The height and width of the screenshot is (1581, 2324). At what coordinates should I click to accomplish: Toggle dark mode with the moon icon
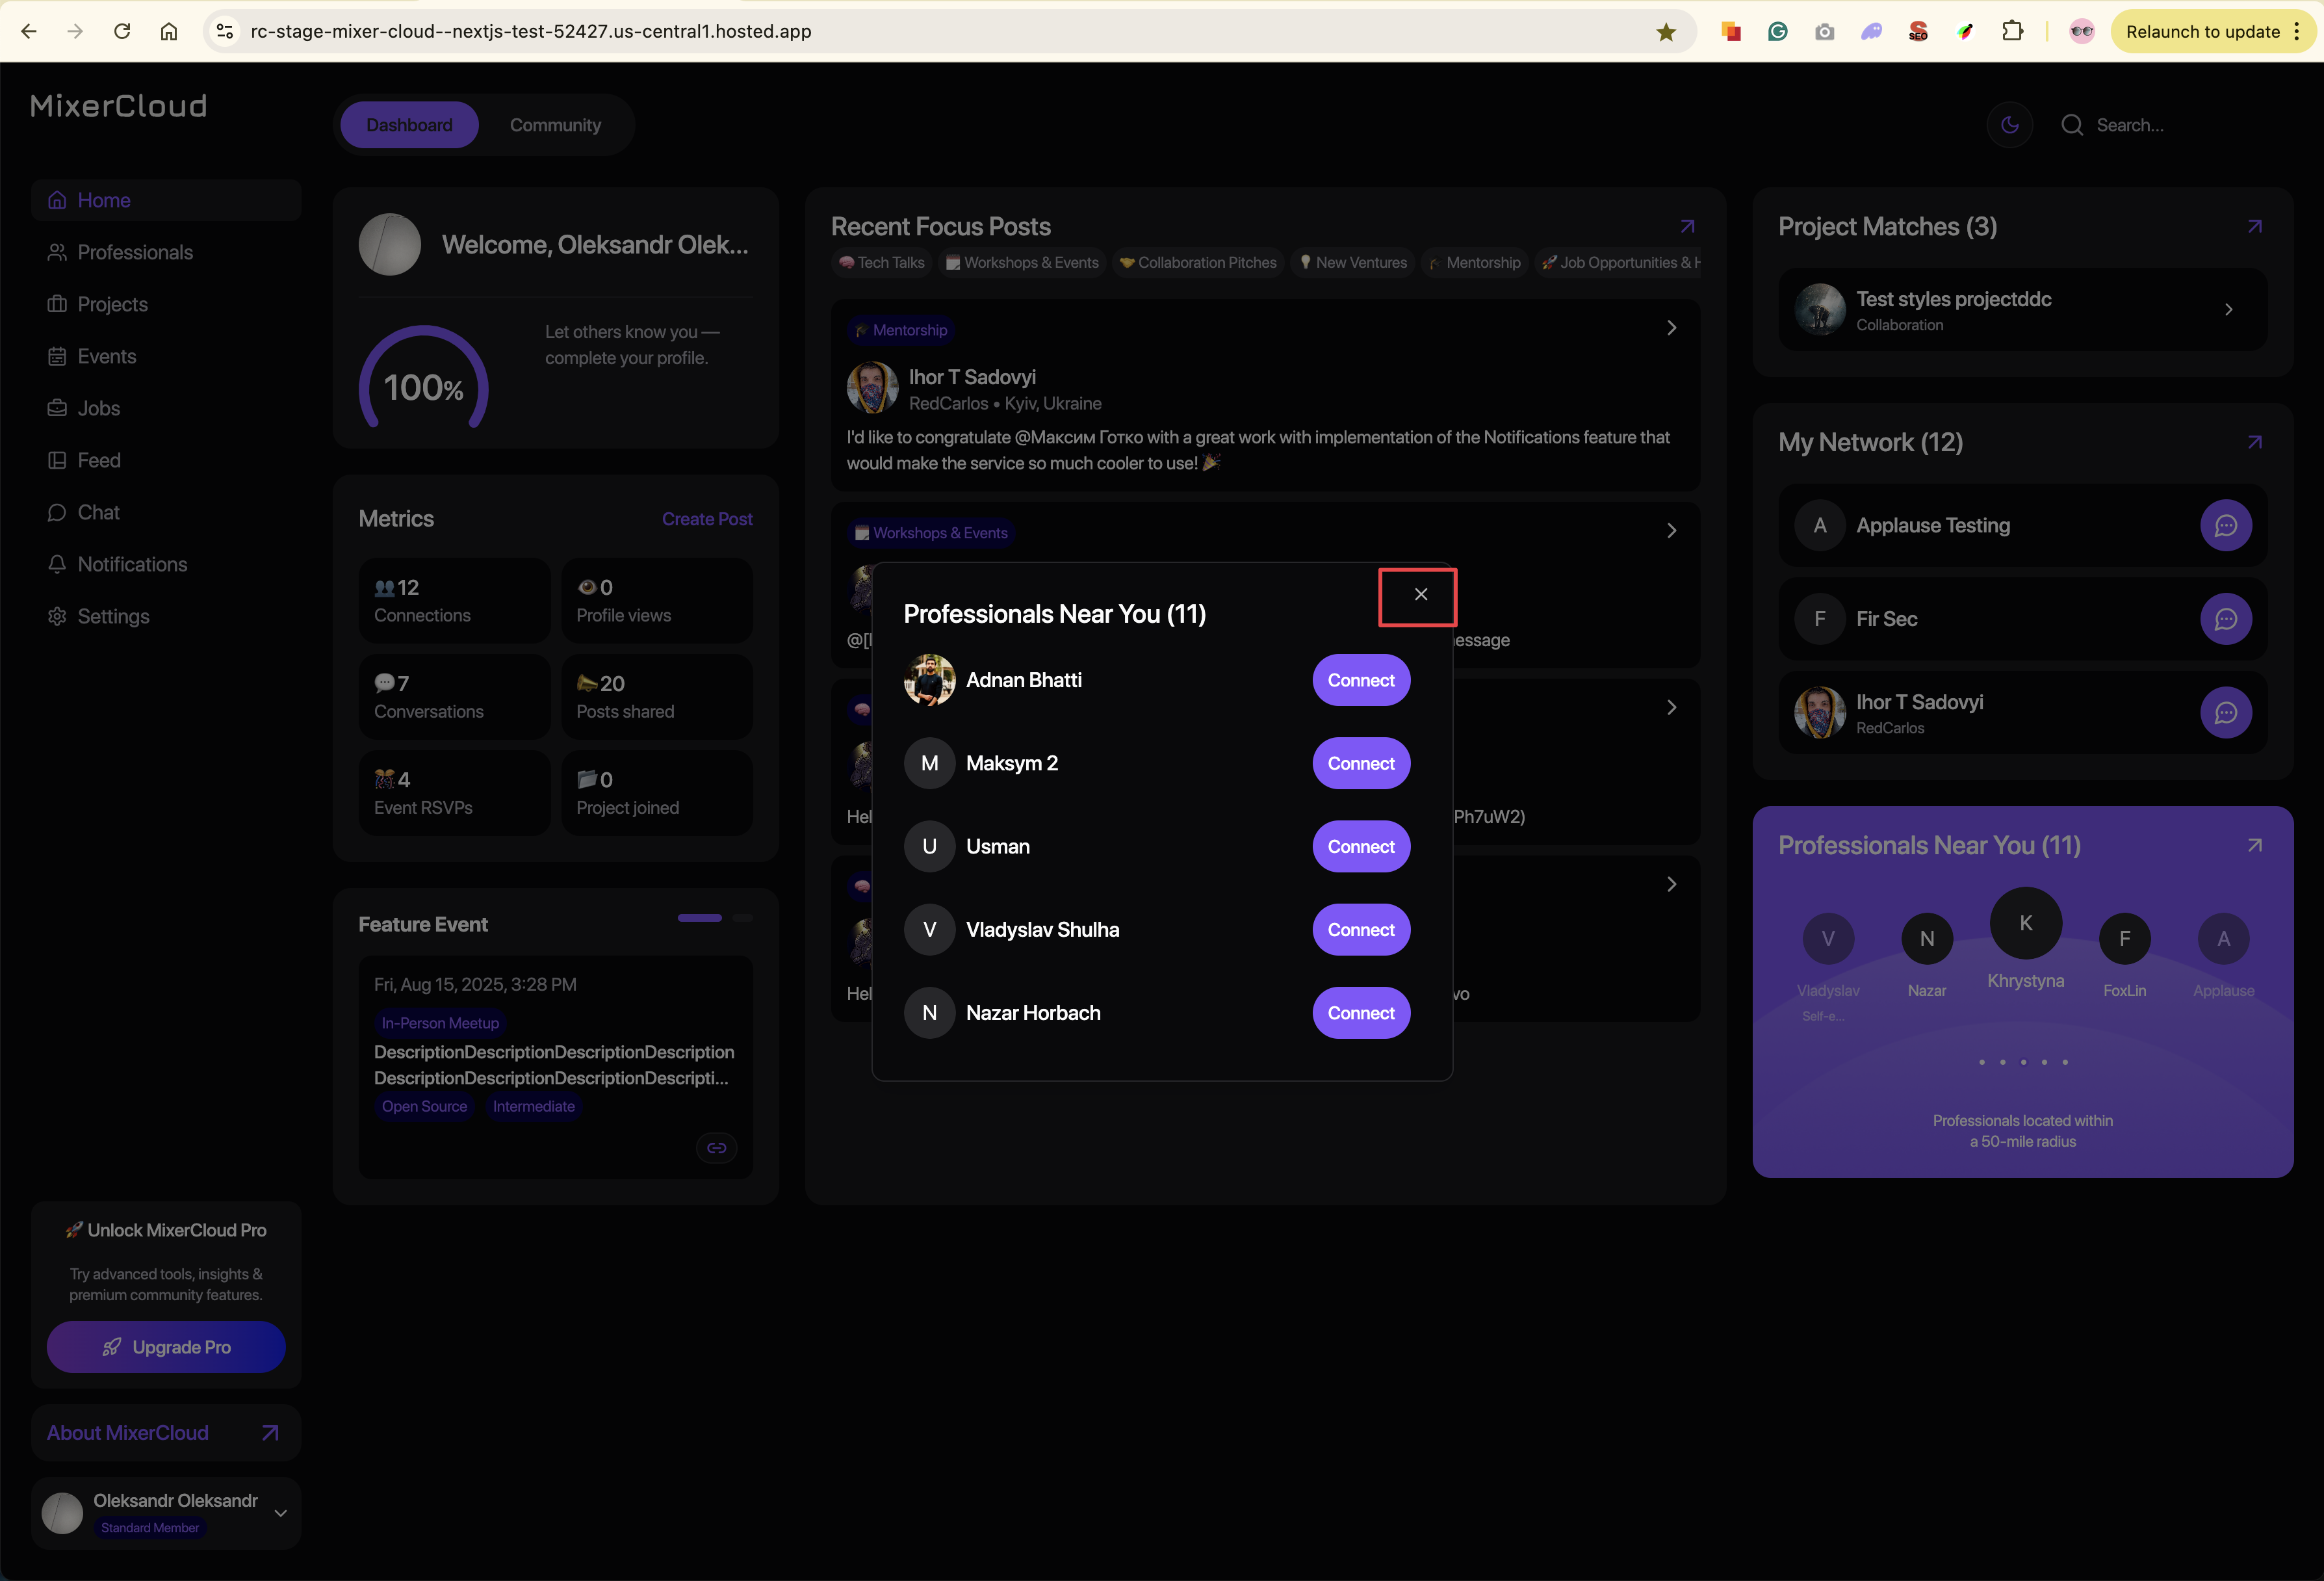pyautogui.click(x=2009, y=125)
